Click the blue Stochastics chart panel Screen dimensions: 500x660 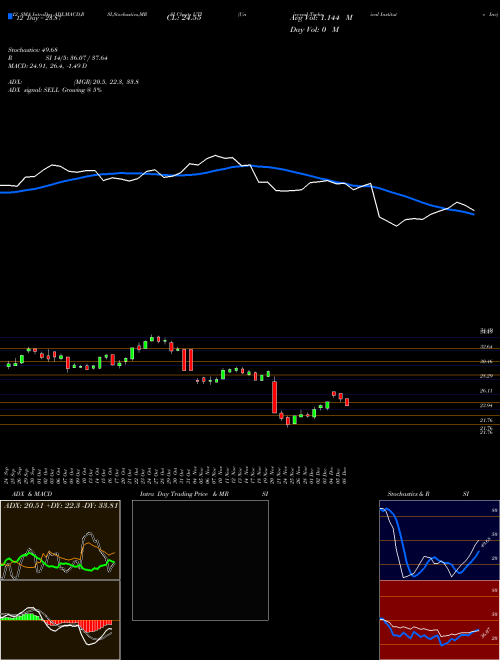439,540
